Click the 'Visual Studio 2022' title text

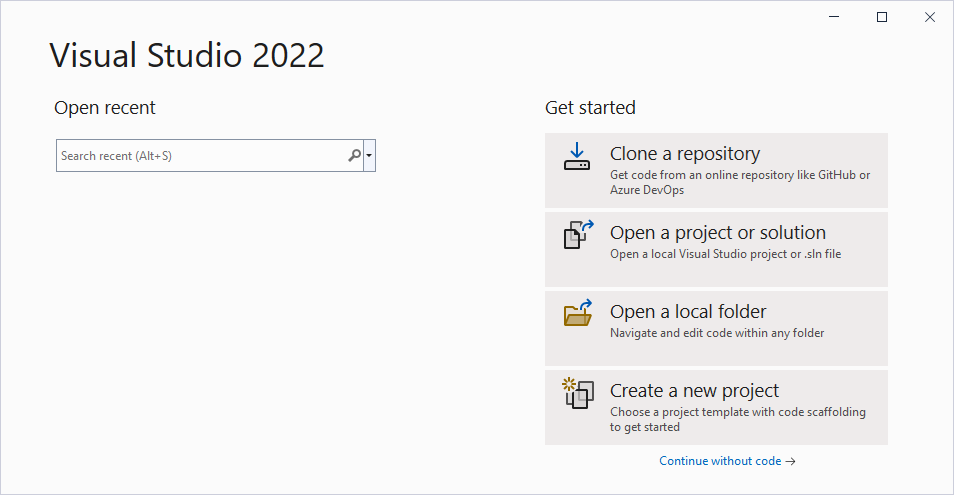187,55
